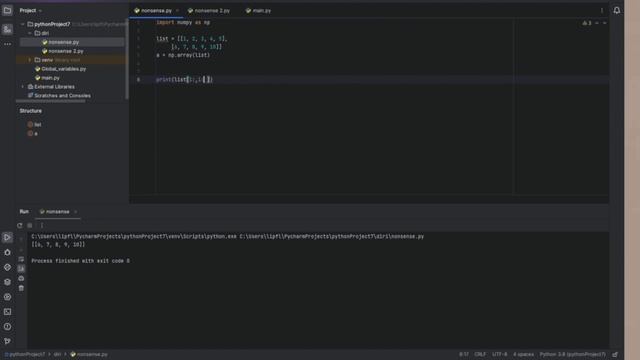Click nonsense.py in the breadcrumb bar
Viewport: 640px width, 360px height.
click(92, 354)
